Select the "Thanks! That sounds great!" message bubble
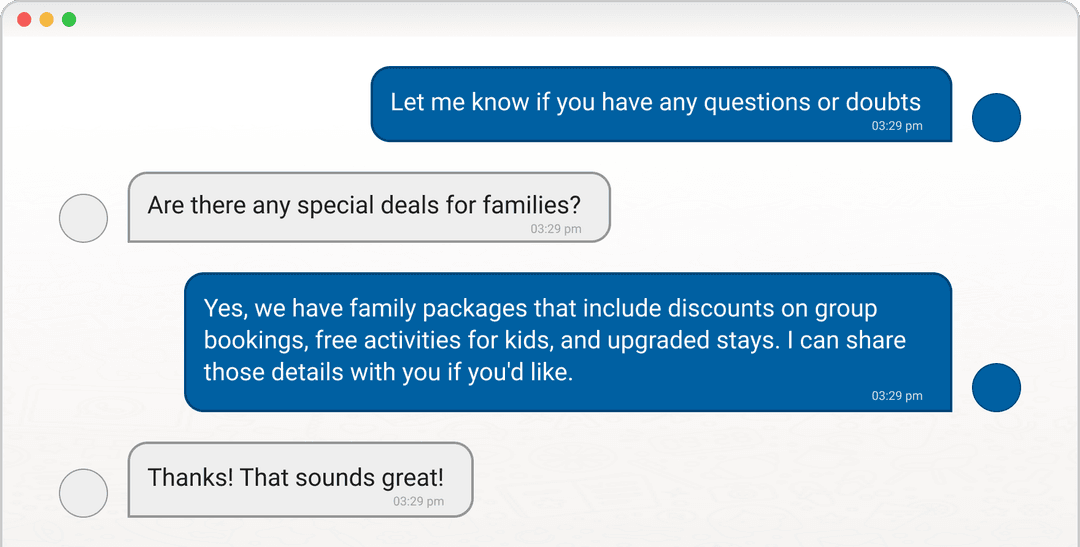1080x547 pixels. pyautogui.click(x=300, y=479)
